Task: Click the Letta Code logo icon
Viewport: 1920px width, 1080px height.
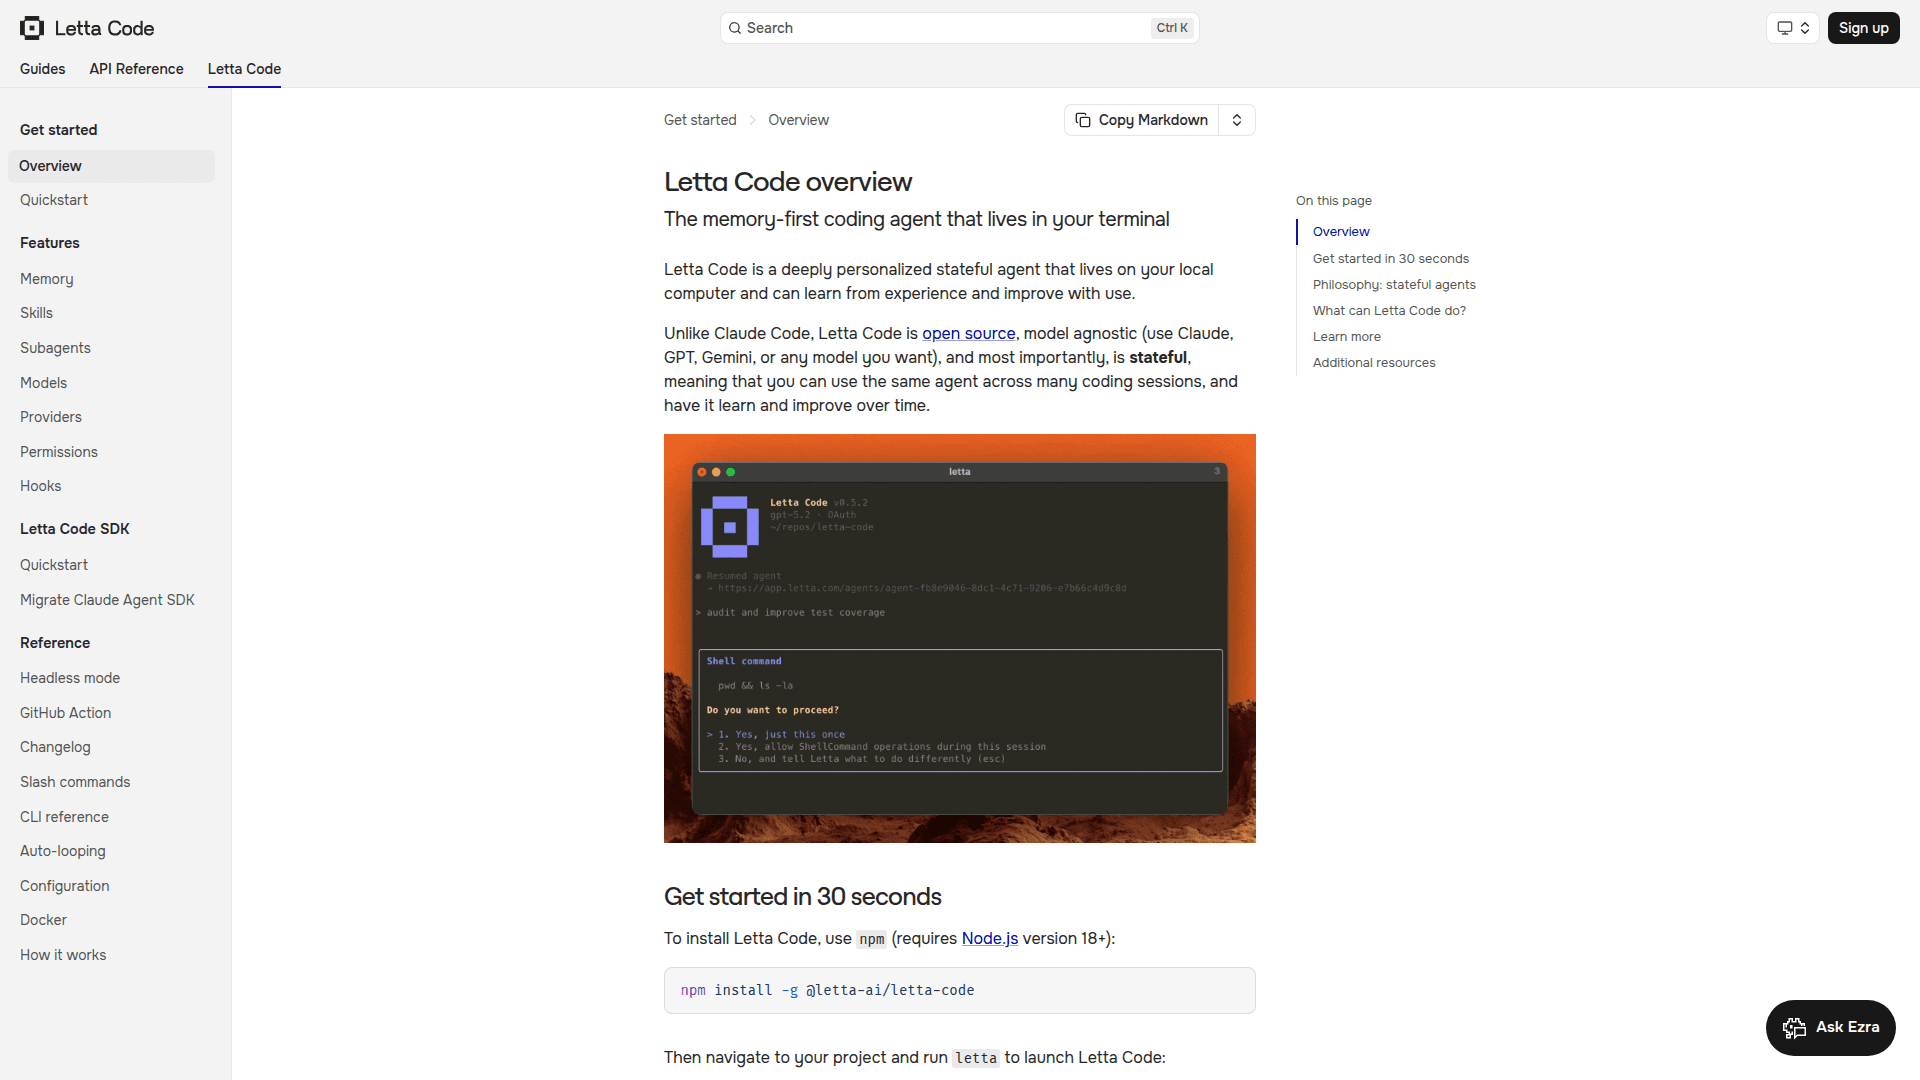Action: (31, 27)
